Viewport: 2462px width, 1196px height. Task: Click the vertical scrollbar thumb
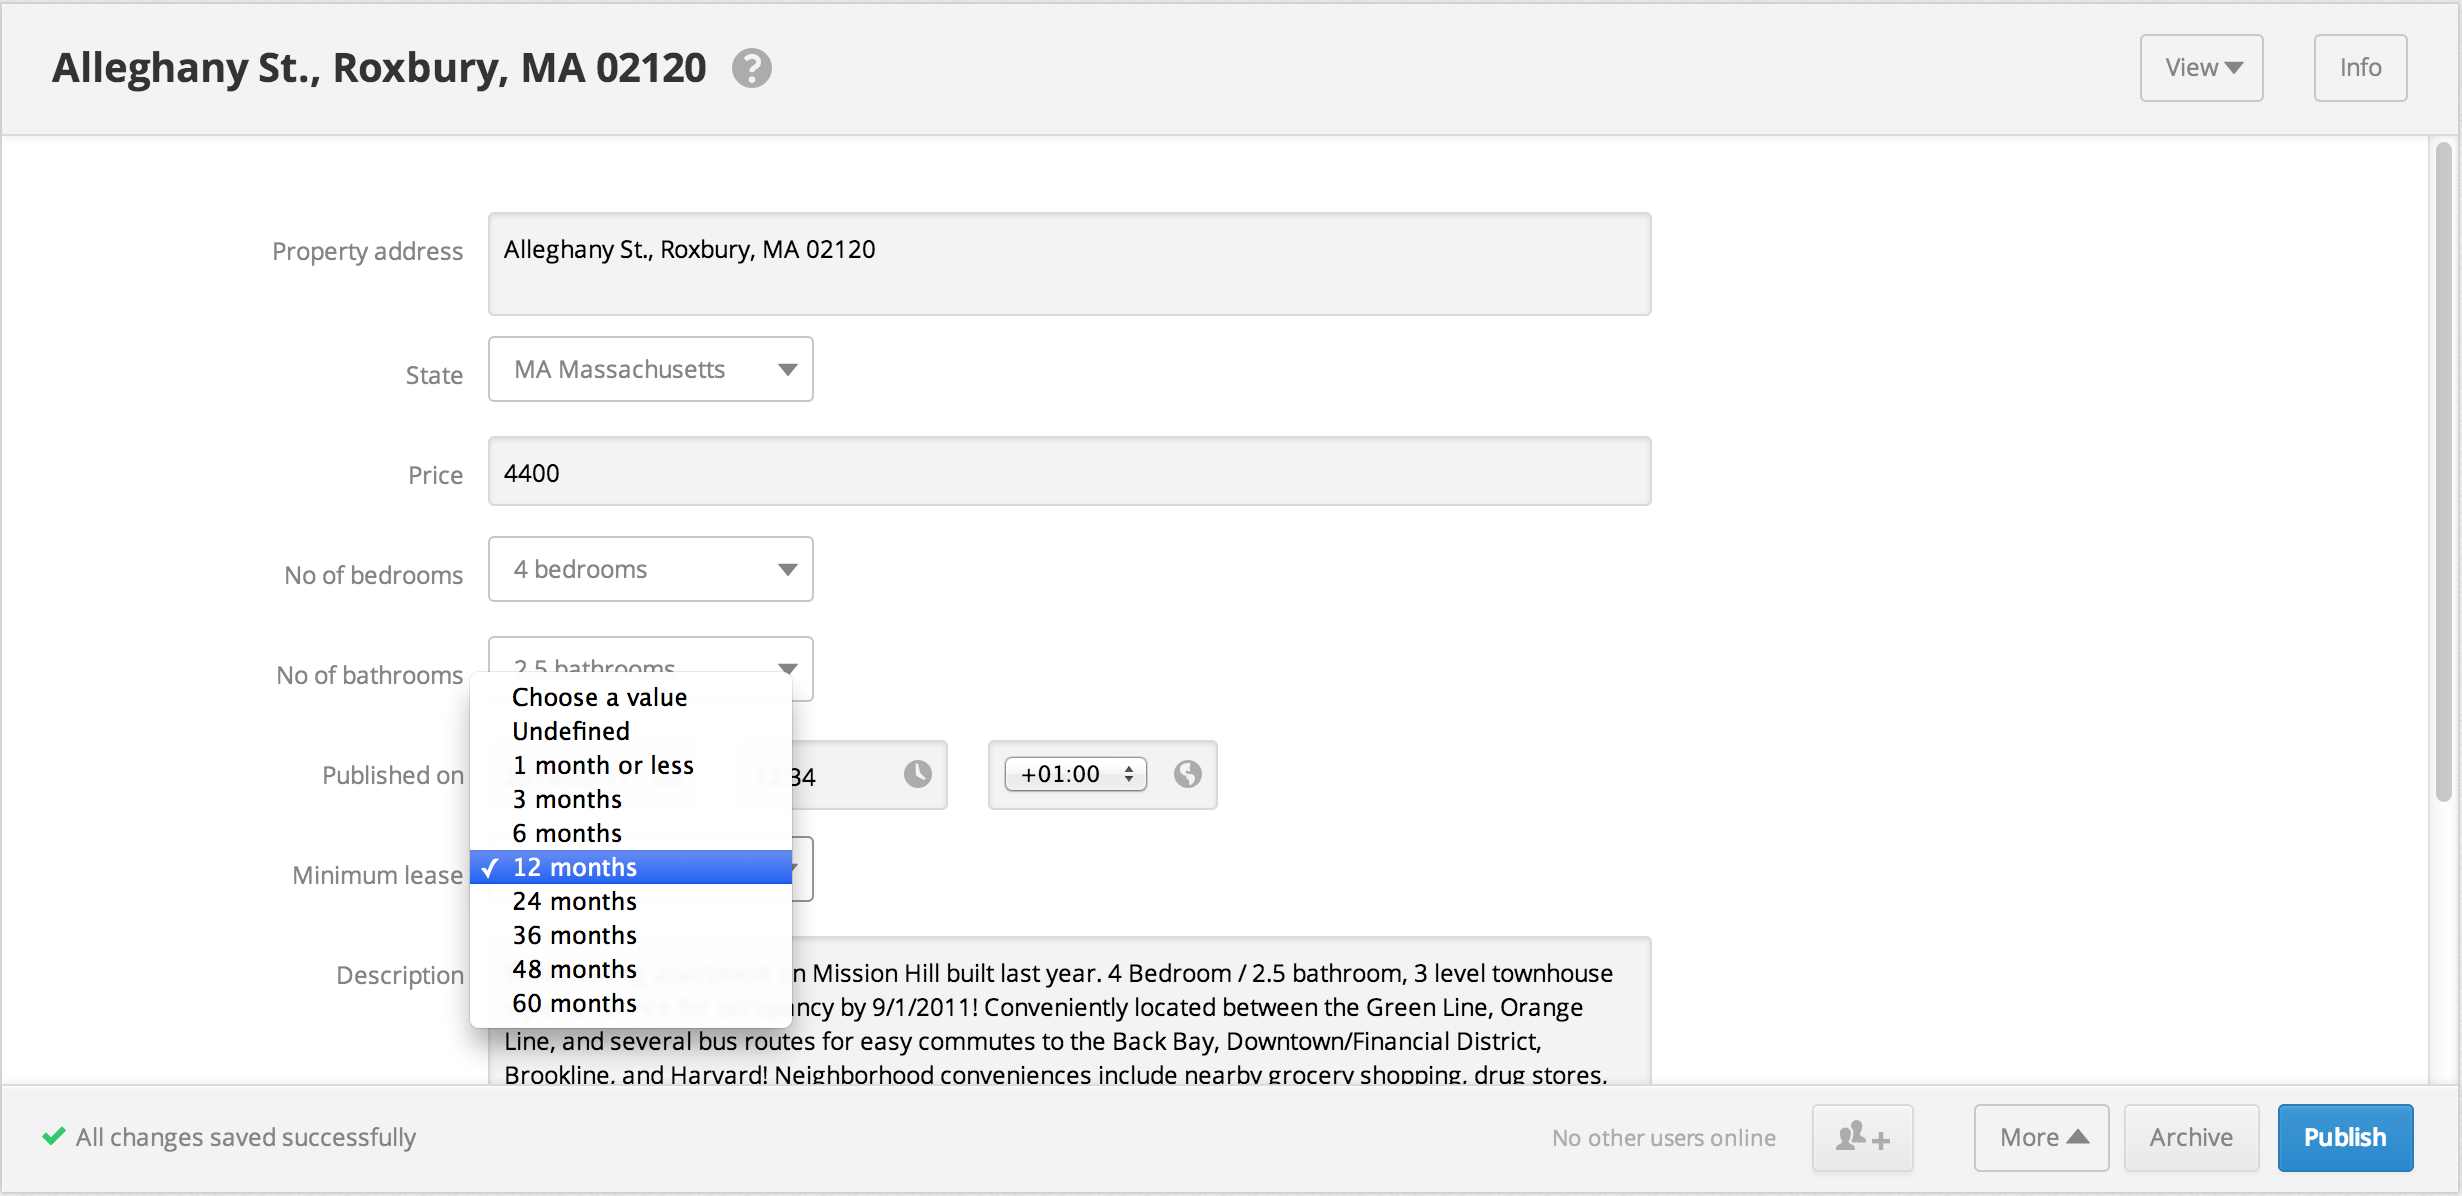click(2443, 470)
